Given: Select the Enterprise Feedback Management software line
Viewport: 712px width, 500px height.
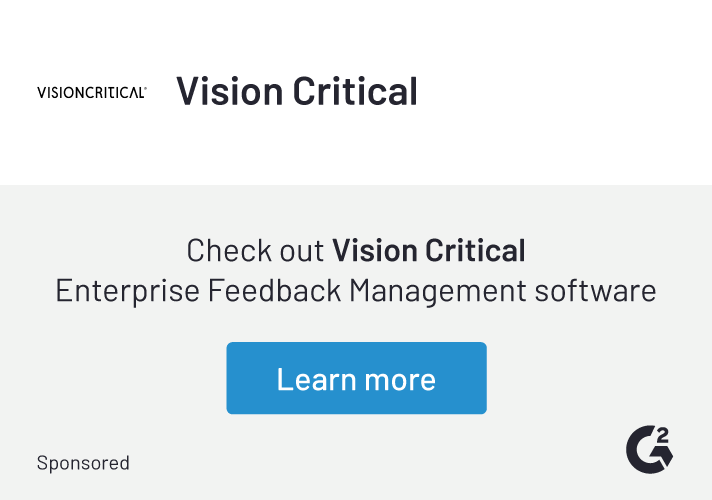Looking at the screenshot, I should point(356,291).
